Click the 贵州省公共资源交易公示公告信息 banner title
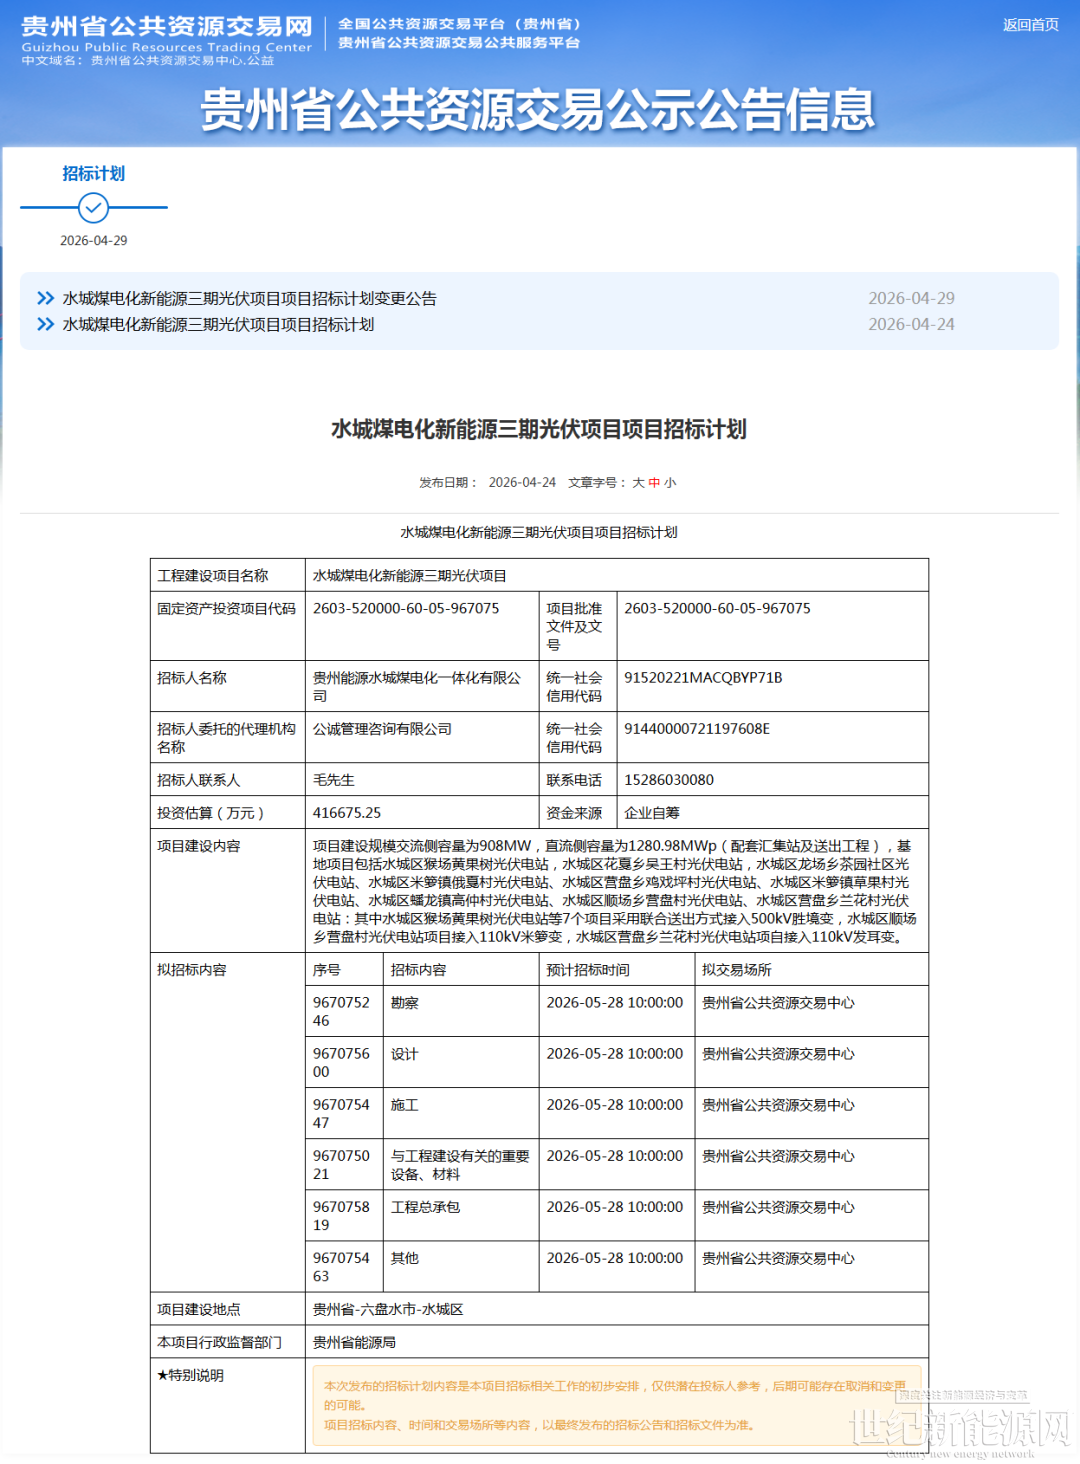Image resolution: width=1080 pixels, height=1464 pixels. pos(538,110)
